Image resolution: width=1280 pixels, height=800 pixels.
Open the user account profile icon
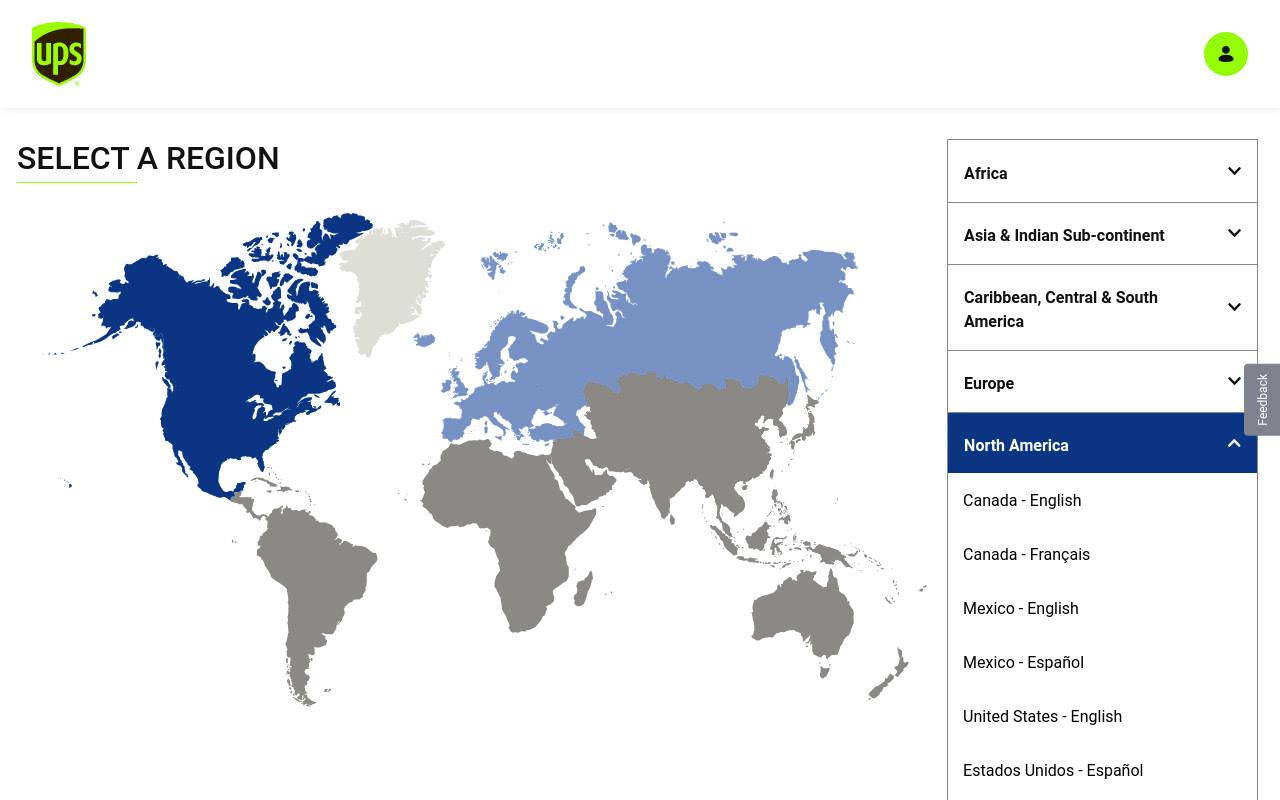pyautogui.click(x=1225, y=54)
